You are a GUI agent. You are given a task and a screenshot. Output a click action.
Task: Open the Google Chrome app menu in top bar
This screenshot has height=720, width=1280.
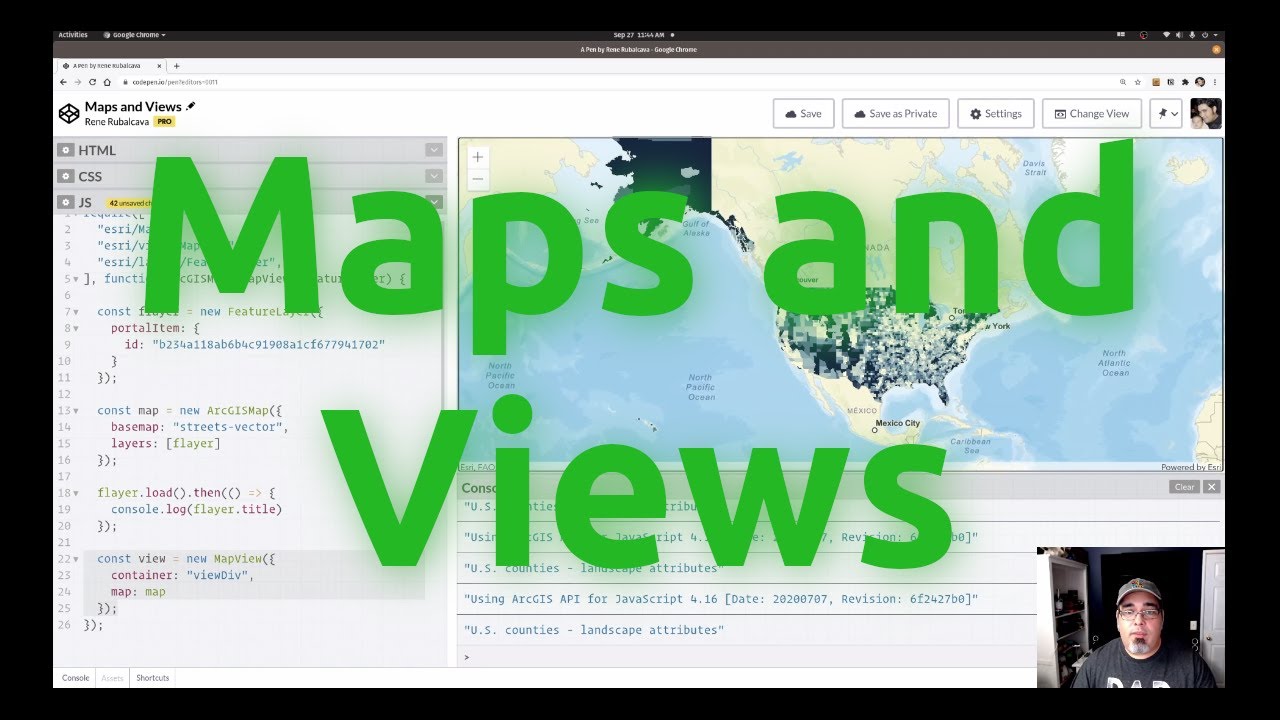pos(134,35)
